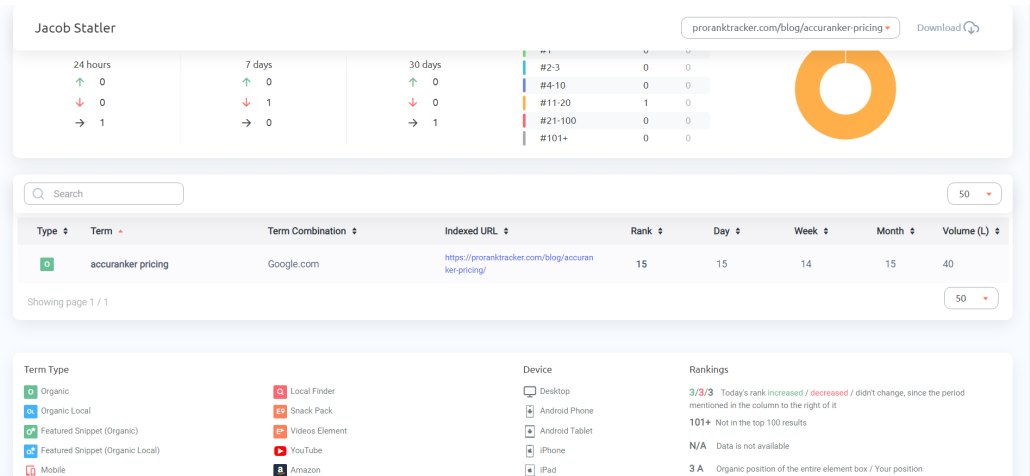Screen dimensions: 1030x476
Task: Click the Google.com term combination cell
Action: pos(294,264)
